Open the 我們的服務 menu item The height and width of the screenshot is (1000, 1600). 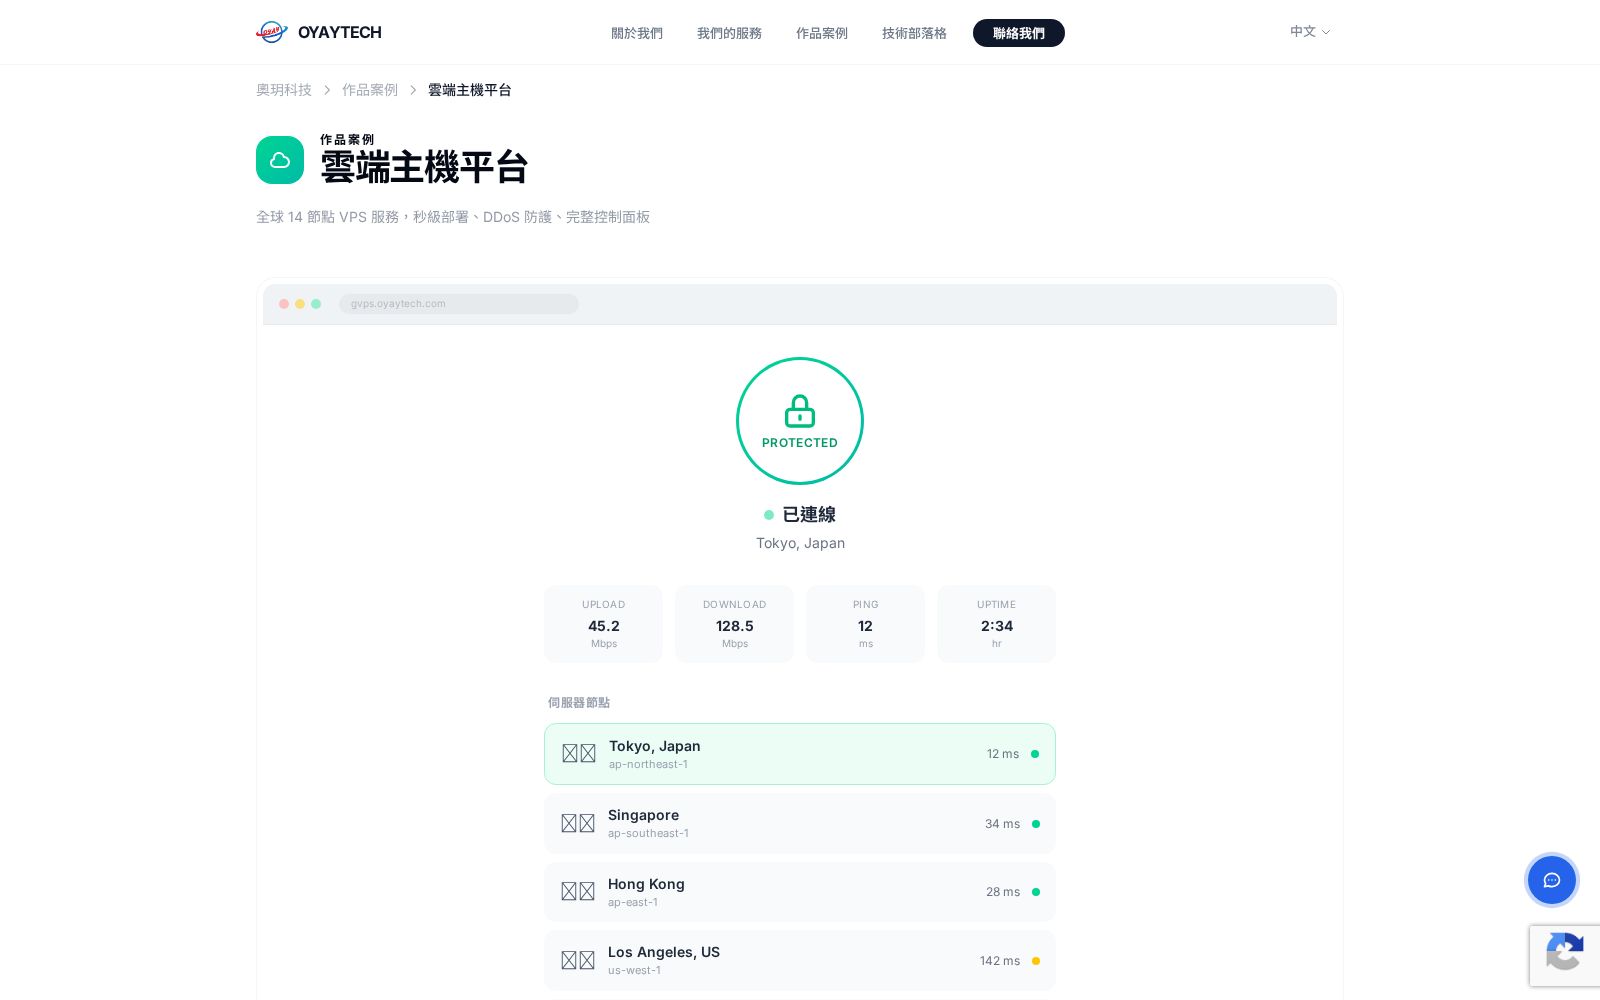point(729,33)
